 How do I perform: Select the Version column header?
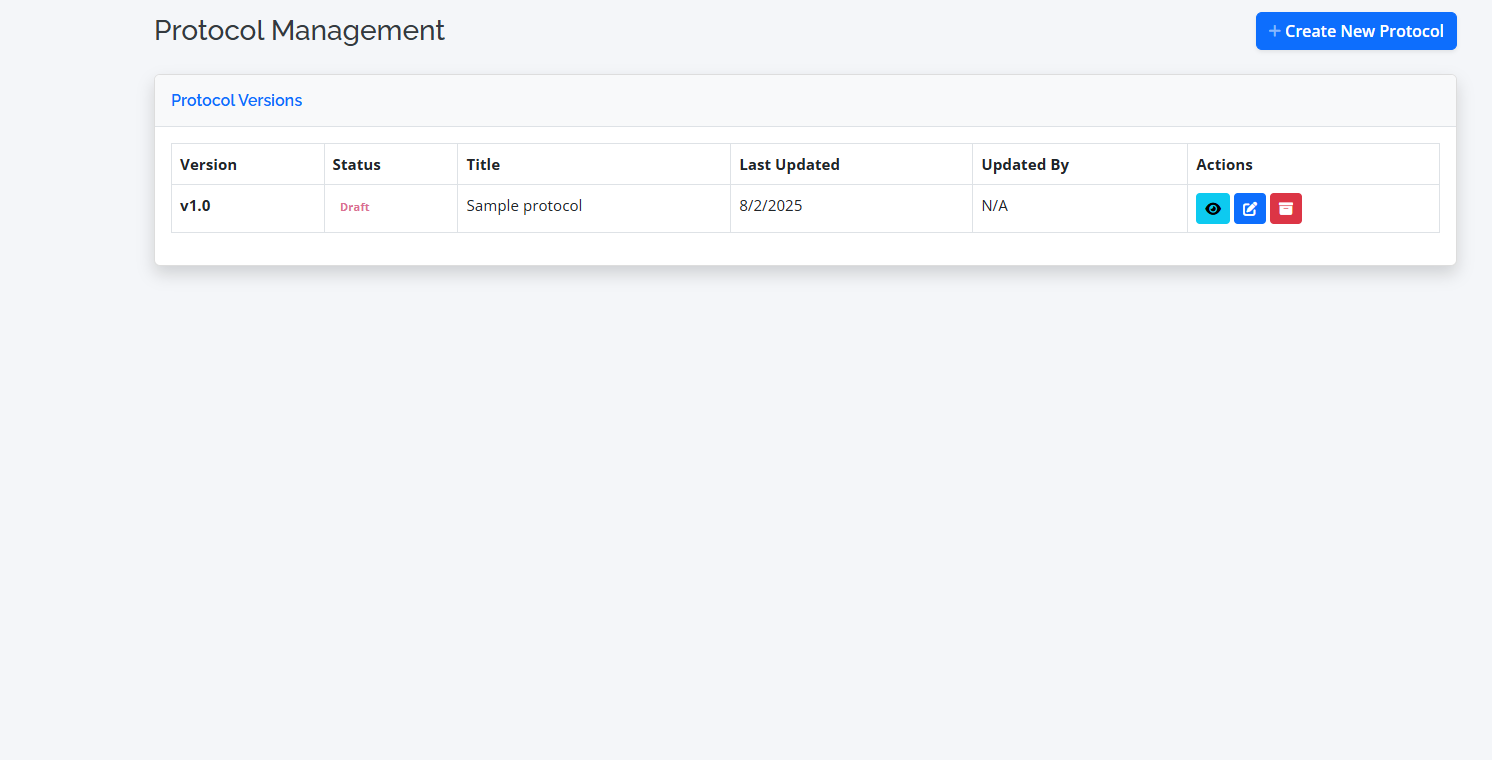208,165
